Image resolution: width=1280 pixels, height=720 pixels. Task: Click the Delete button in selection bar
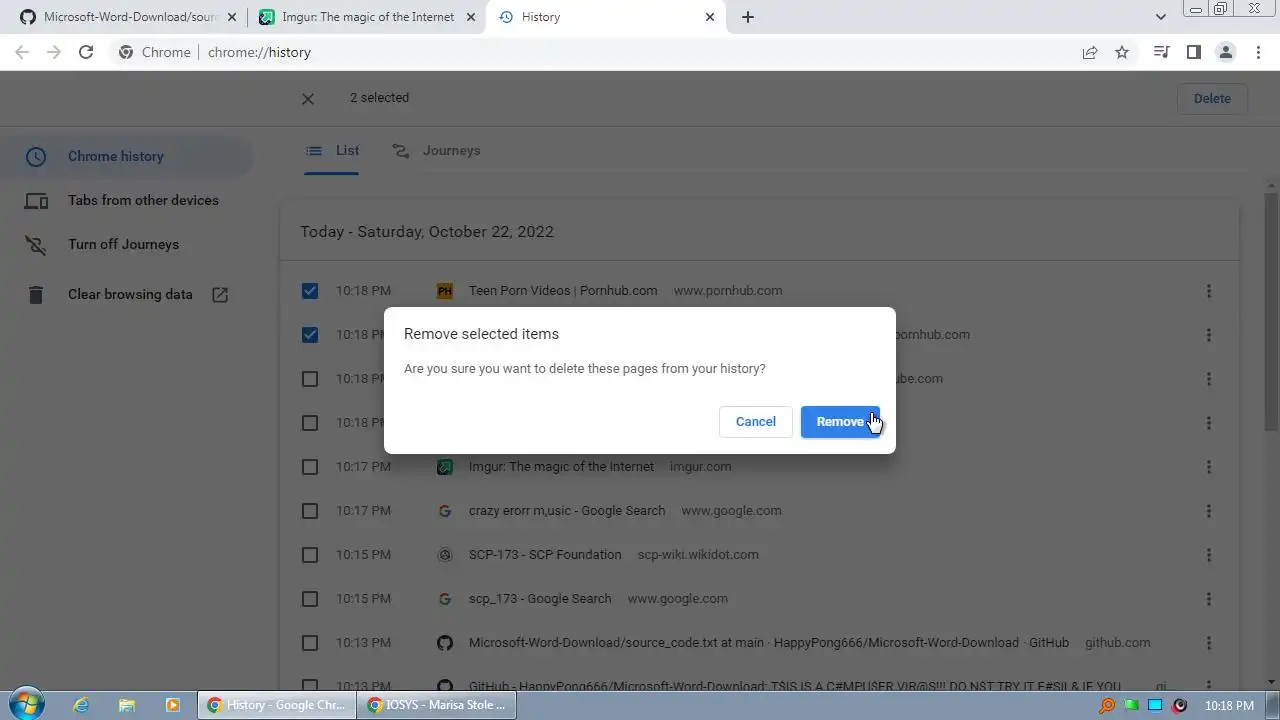[x=1212, y=98]
